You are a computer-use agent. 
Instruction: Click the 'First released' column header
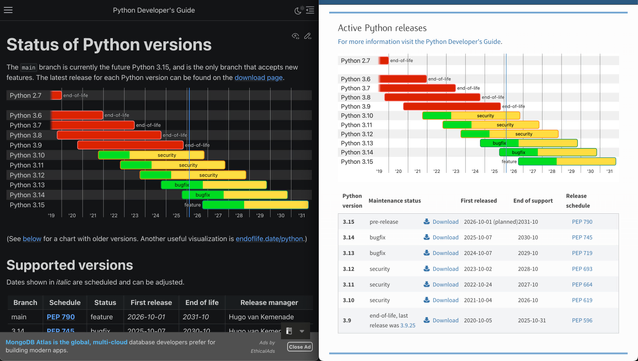pos(478,201)
